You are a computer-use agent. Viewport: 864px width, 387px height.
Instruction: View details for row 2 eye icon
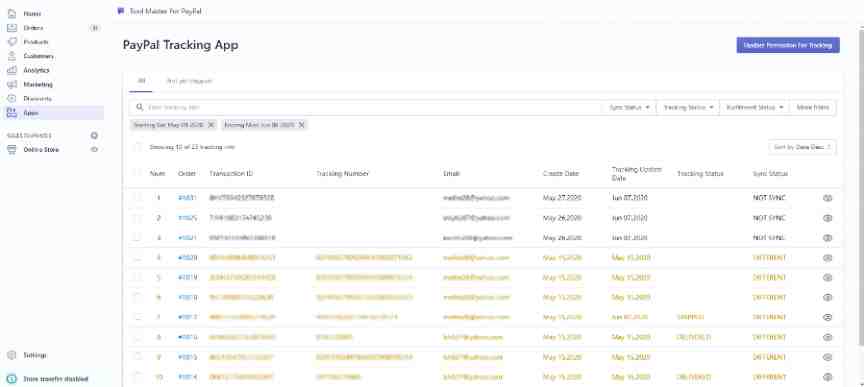[827, 218]
